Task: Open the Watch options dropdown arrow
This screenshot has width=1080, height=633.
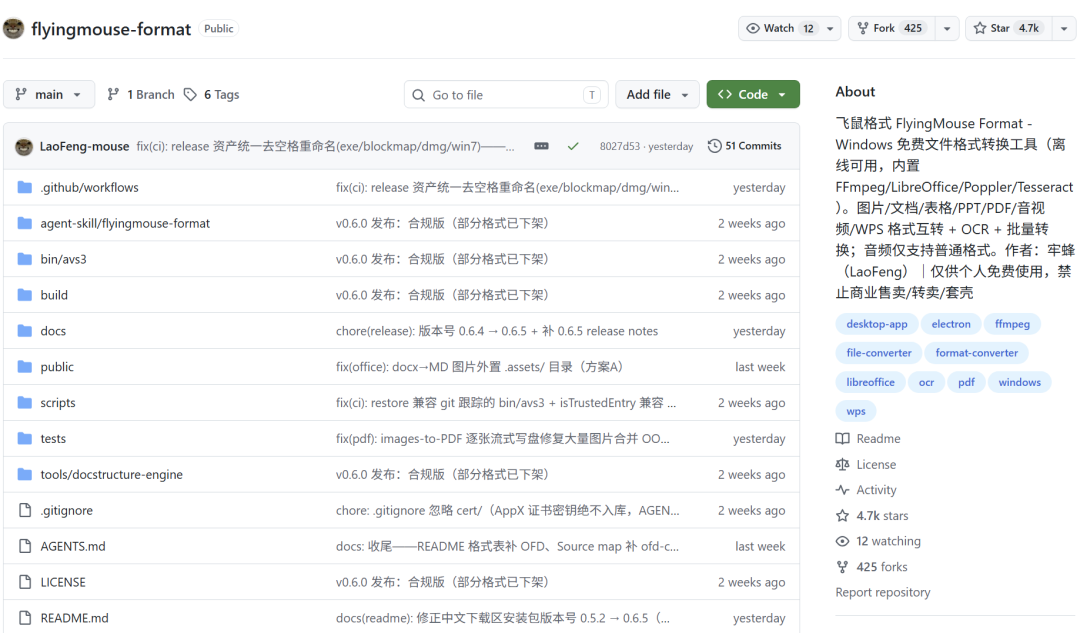Action: tap(830, 28)
